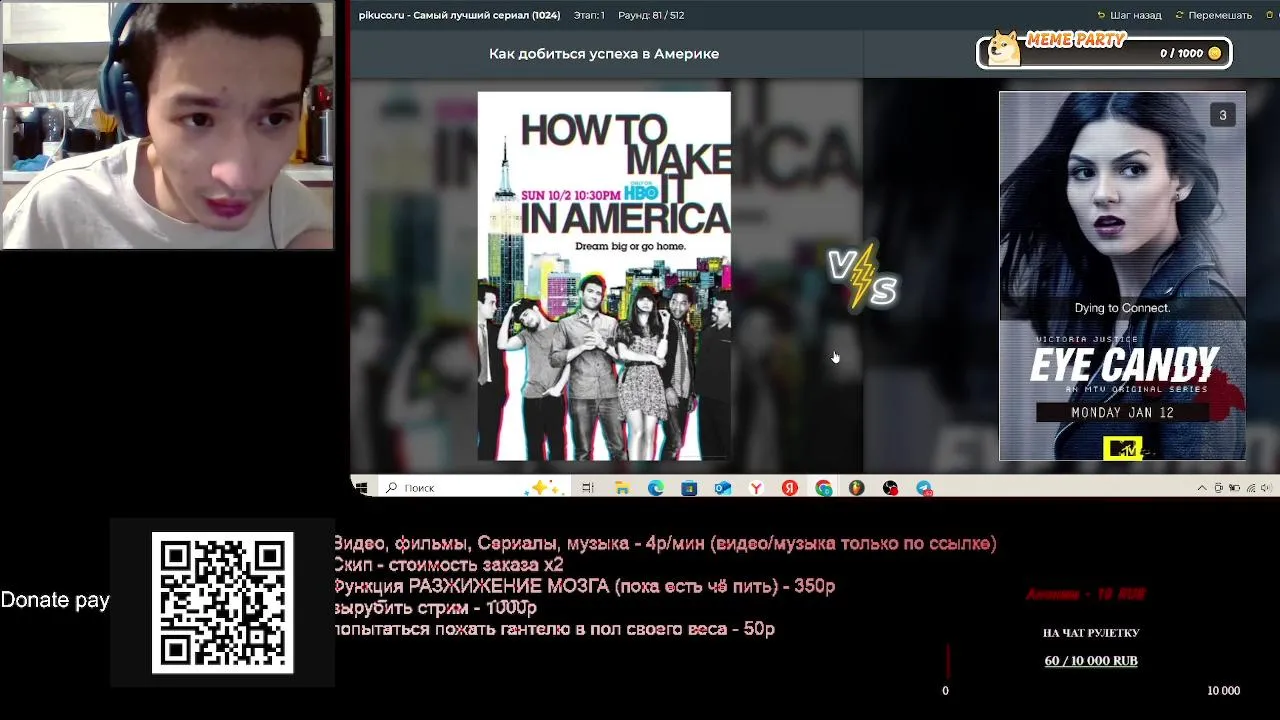Click the Meme Party doge mascot icon
This screenshot has width=1280, height=720.
(x=1004, y=48)
